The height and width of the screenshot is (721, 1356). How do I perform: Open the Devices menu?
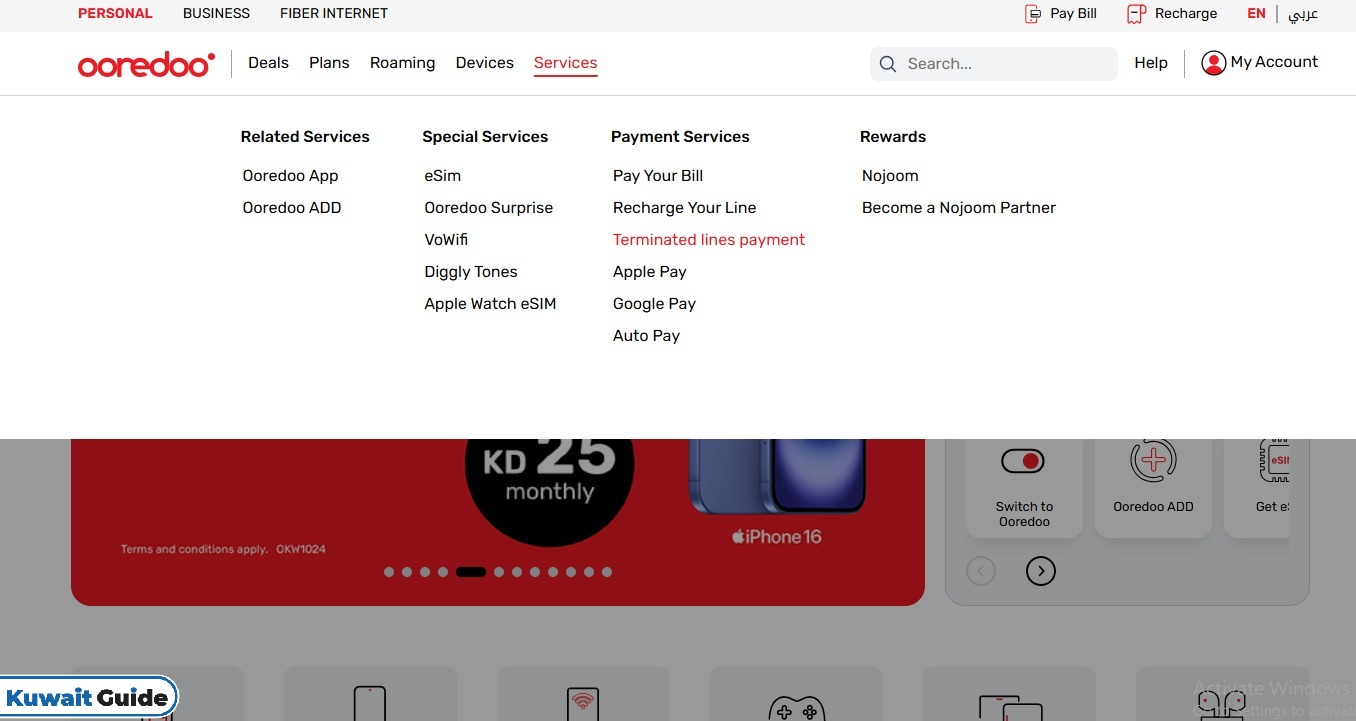pos(484,63)
